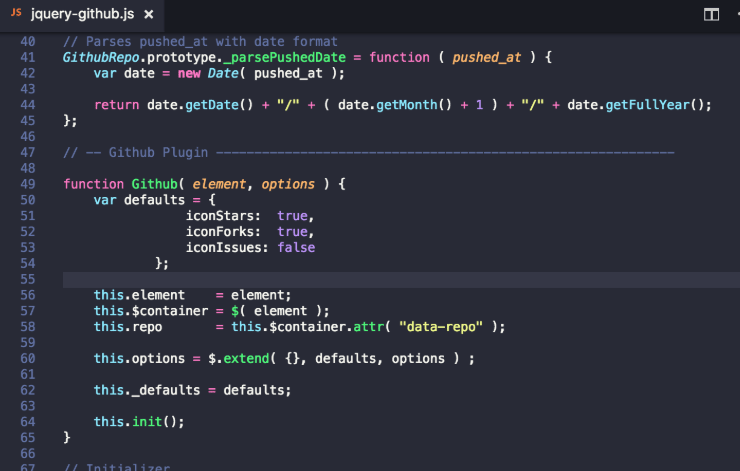Click 'init' call on line 64
The image size is (740, 471).
147,422
